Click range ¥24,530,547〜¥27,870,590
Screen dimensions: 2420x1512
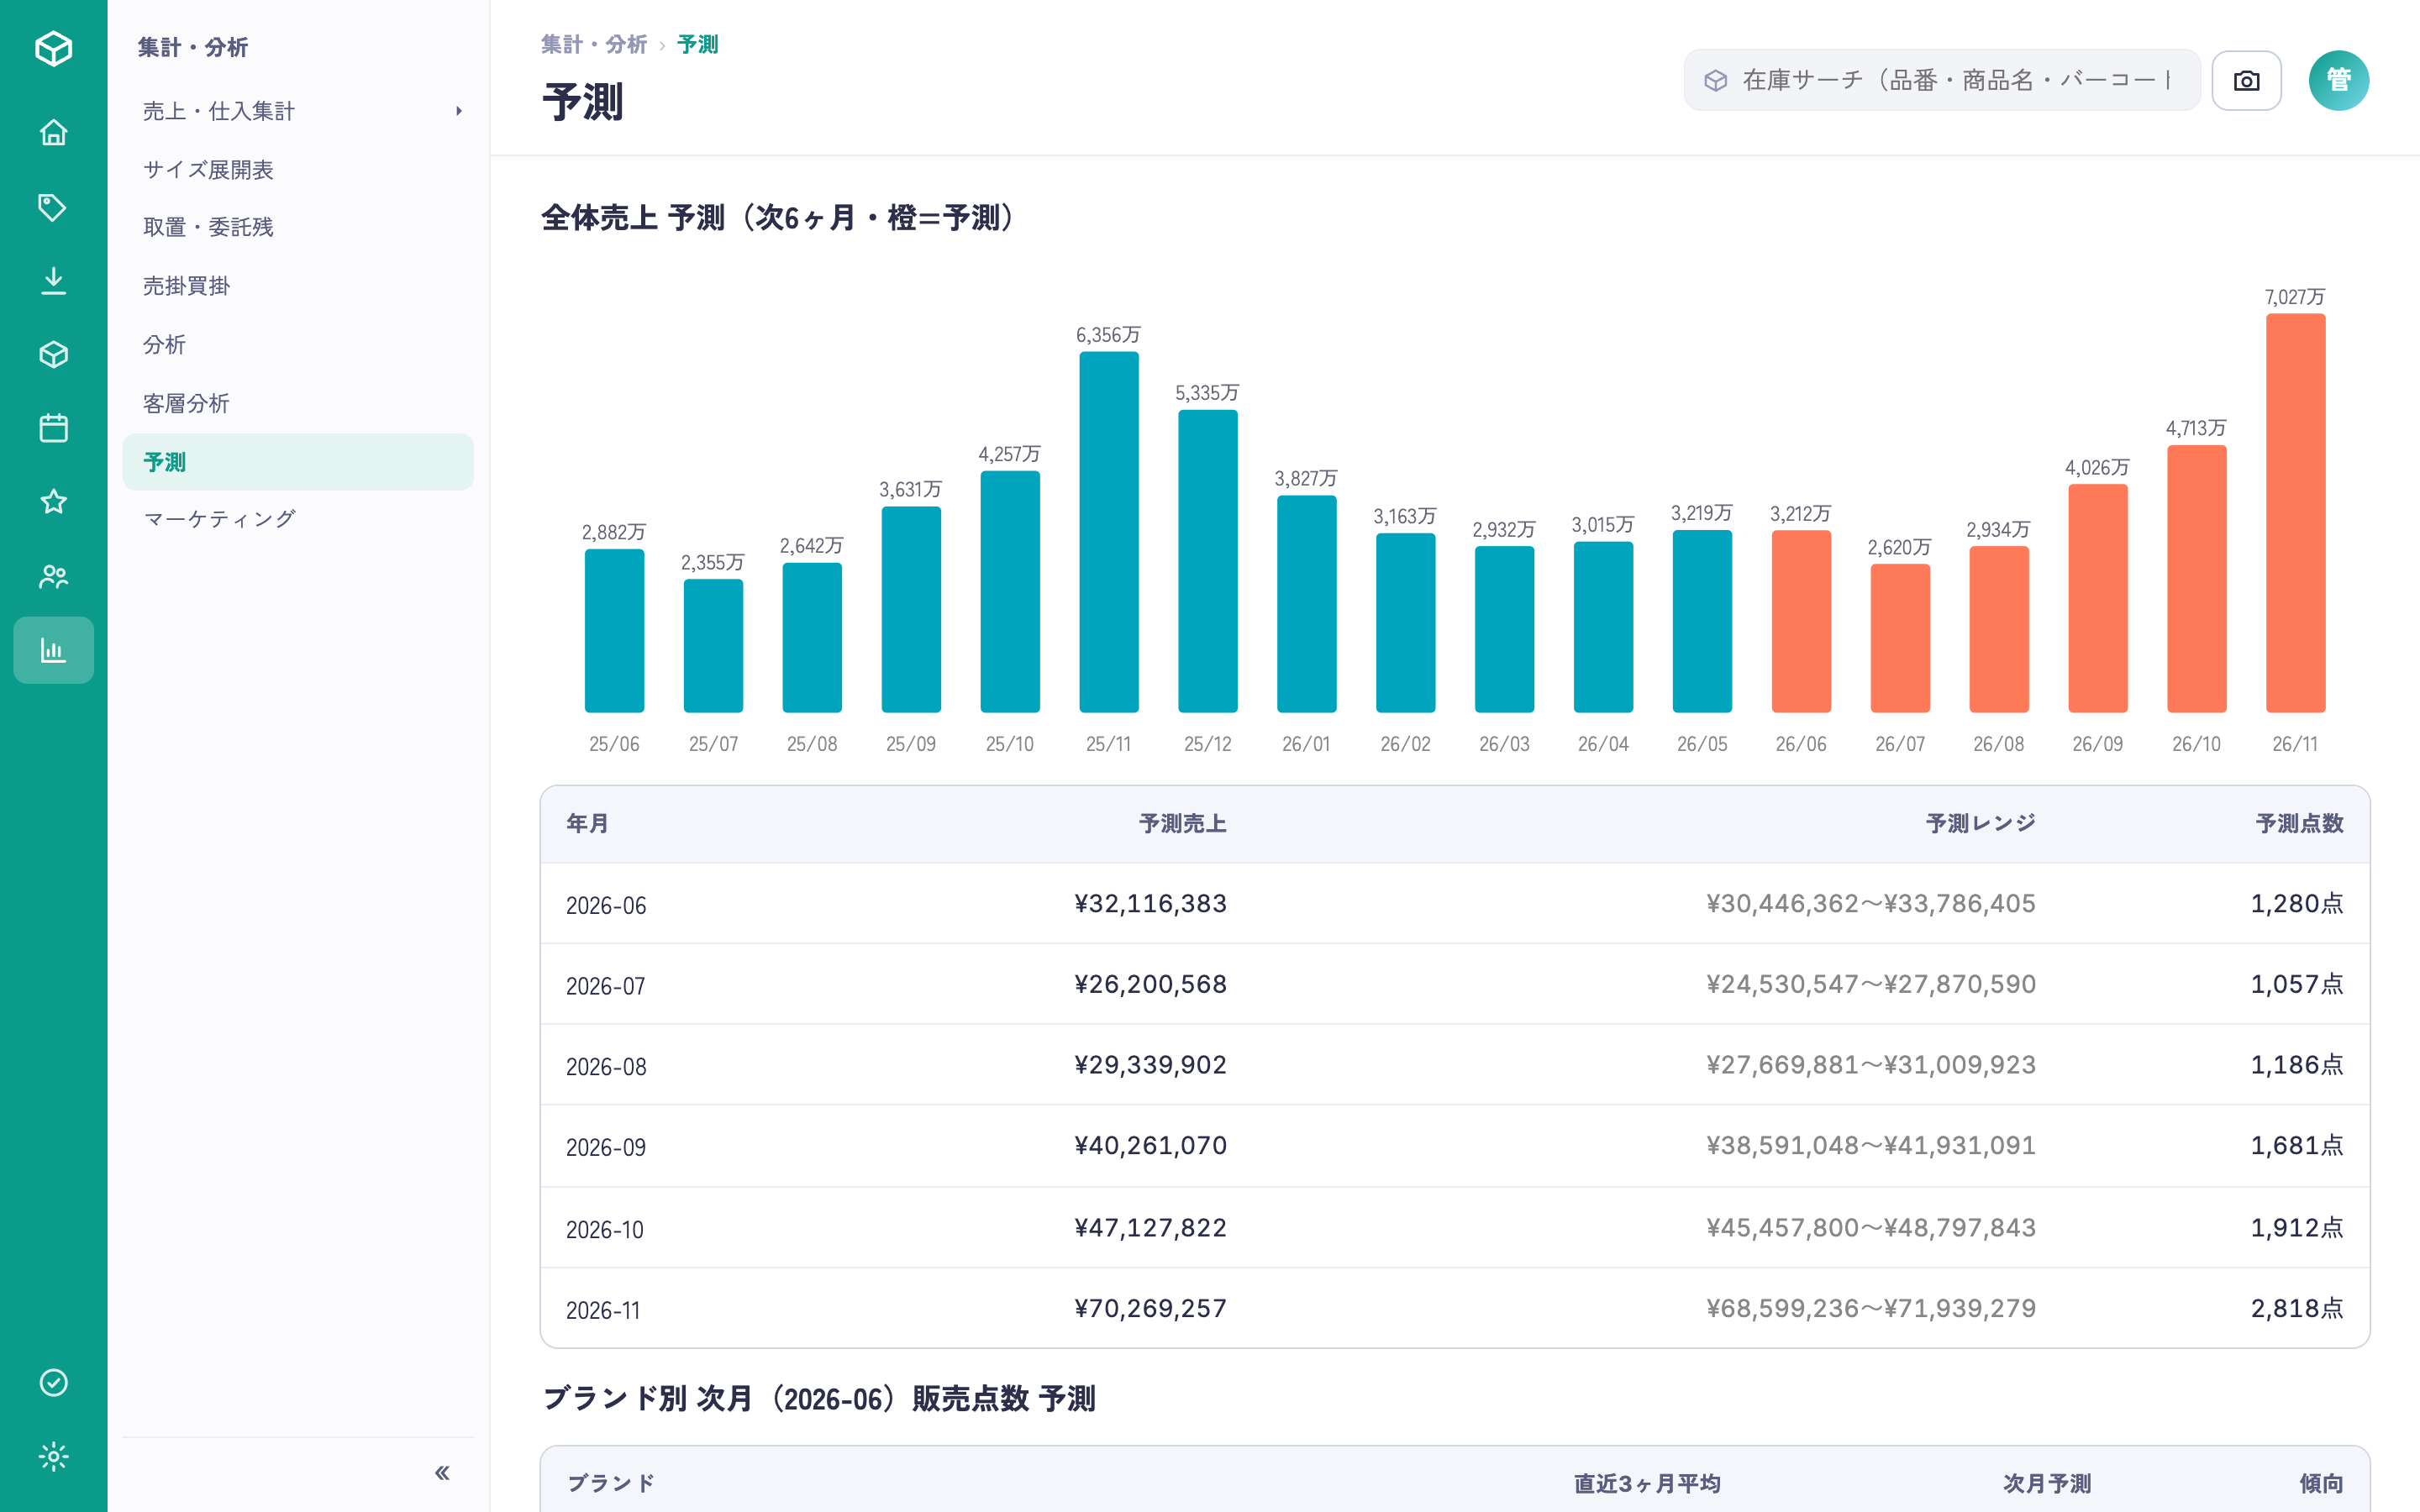(x=1871, y=985)
